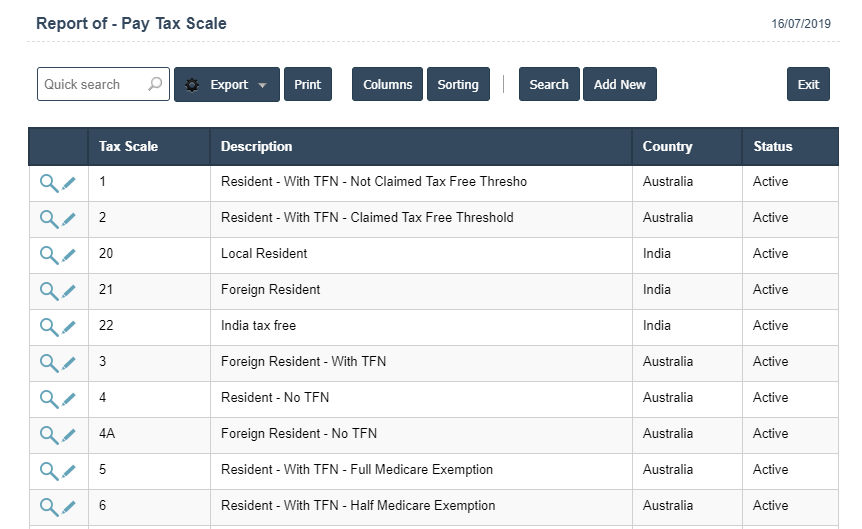862x529 pixels.
Task: Open the Export dropdown menu
Action: [x=226, y=85]
